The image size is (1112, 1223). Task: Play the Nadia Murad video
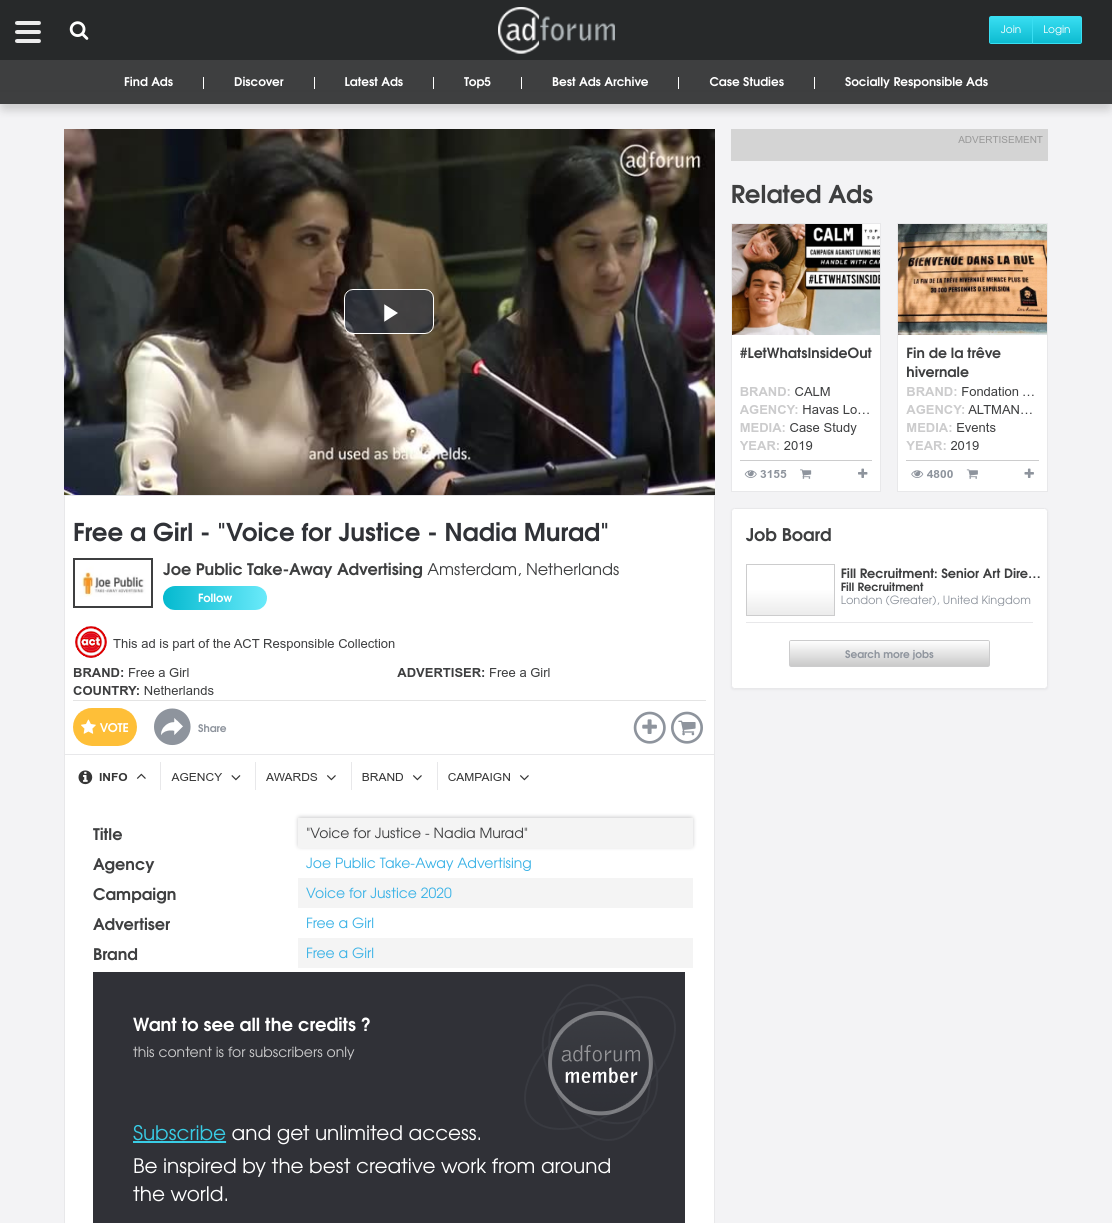point(389,312)
